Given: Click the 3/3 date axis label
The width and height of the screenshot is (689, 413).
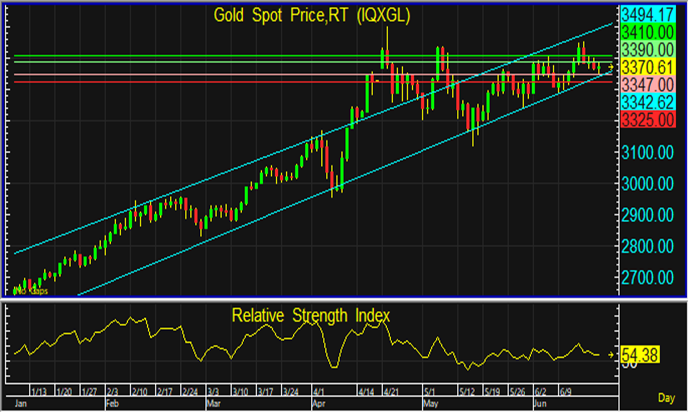Looking at the screenshot, I should tap(213, 392).
